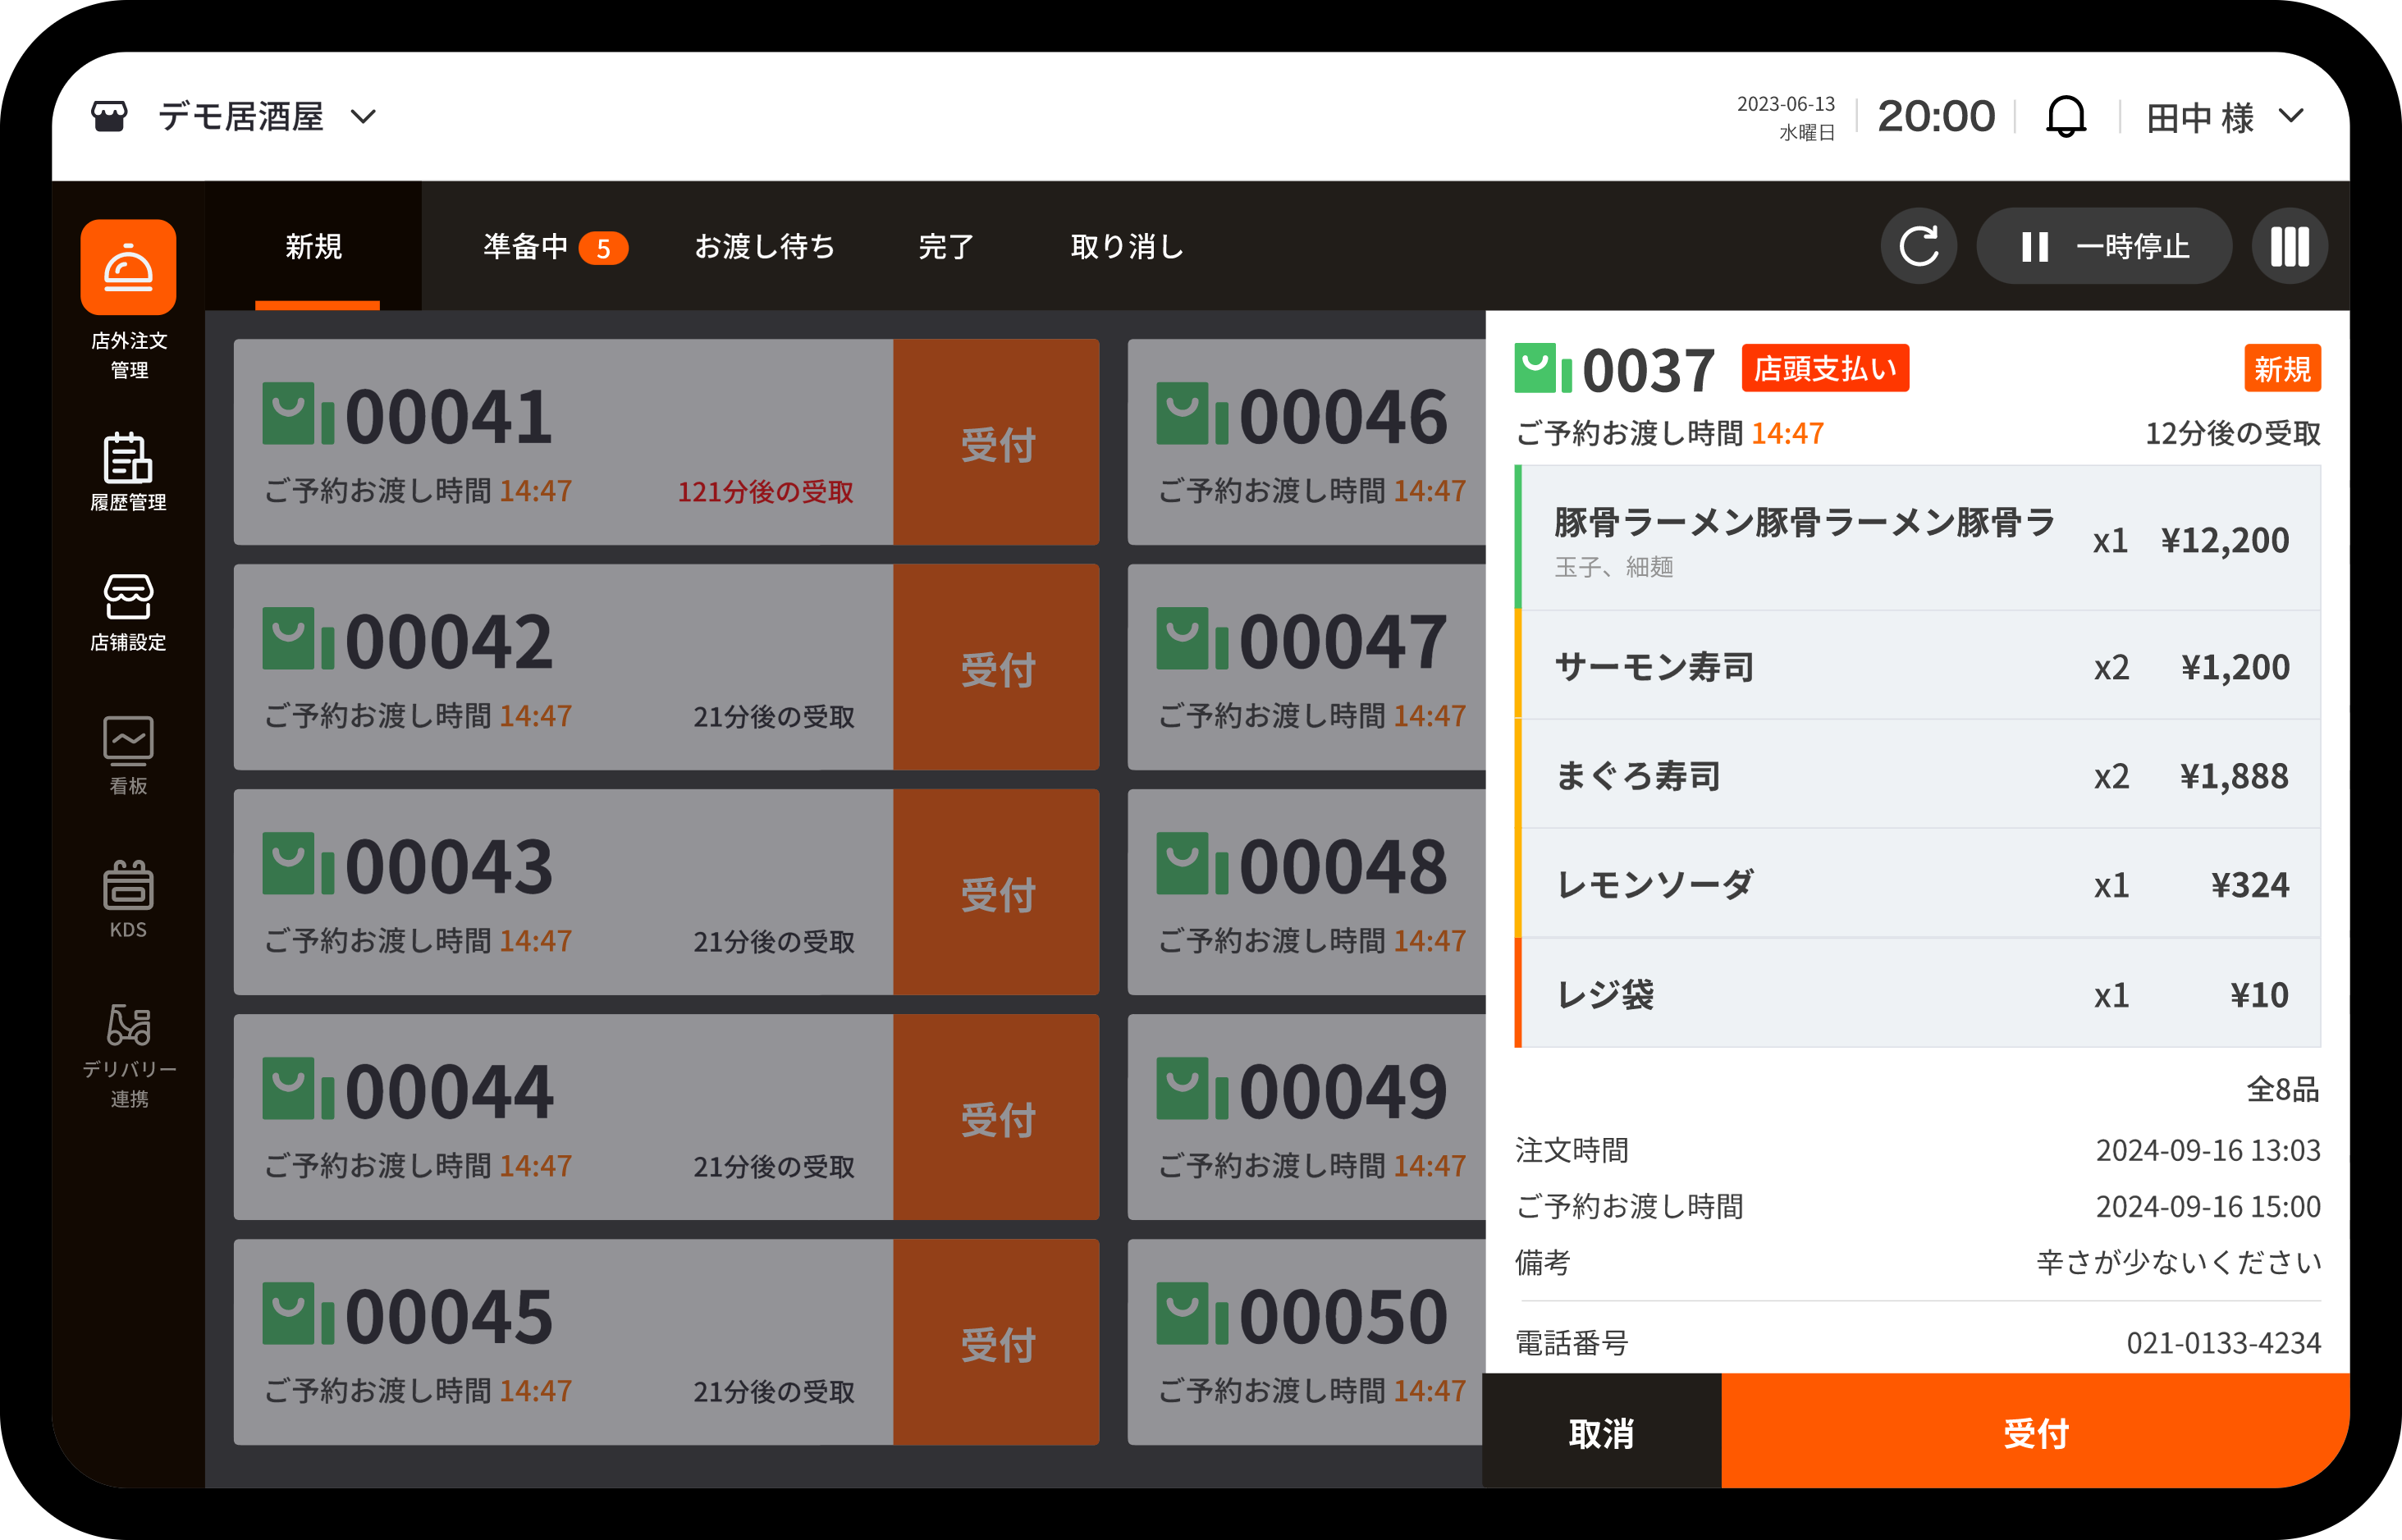Image resolution: width=2402 pixels, height=1540 pixels.
Task: Toggle 一時停止 pause order intake
Action: point(2103,246)
